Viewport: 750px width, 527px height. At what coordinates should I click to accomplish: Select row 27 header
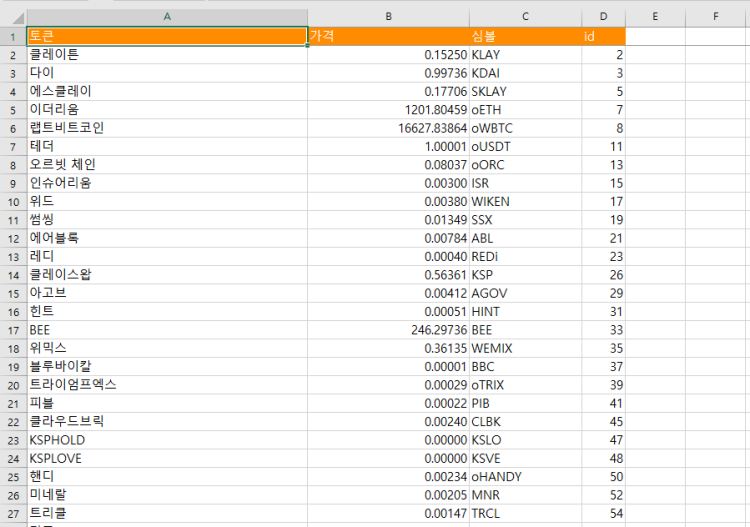(13, 514)
